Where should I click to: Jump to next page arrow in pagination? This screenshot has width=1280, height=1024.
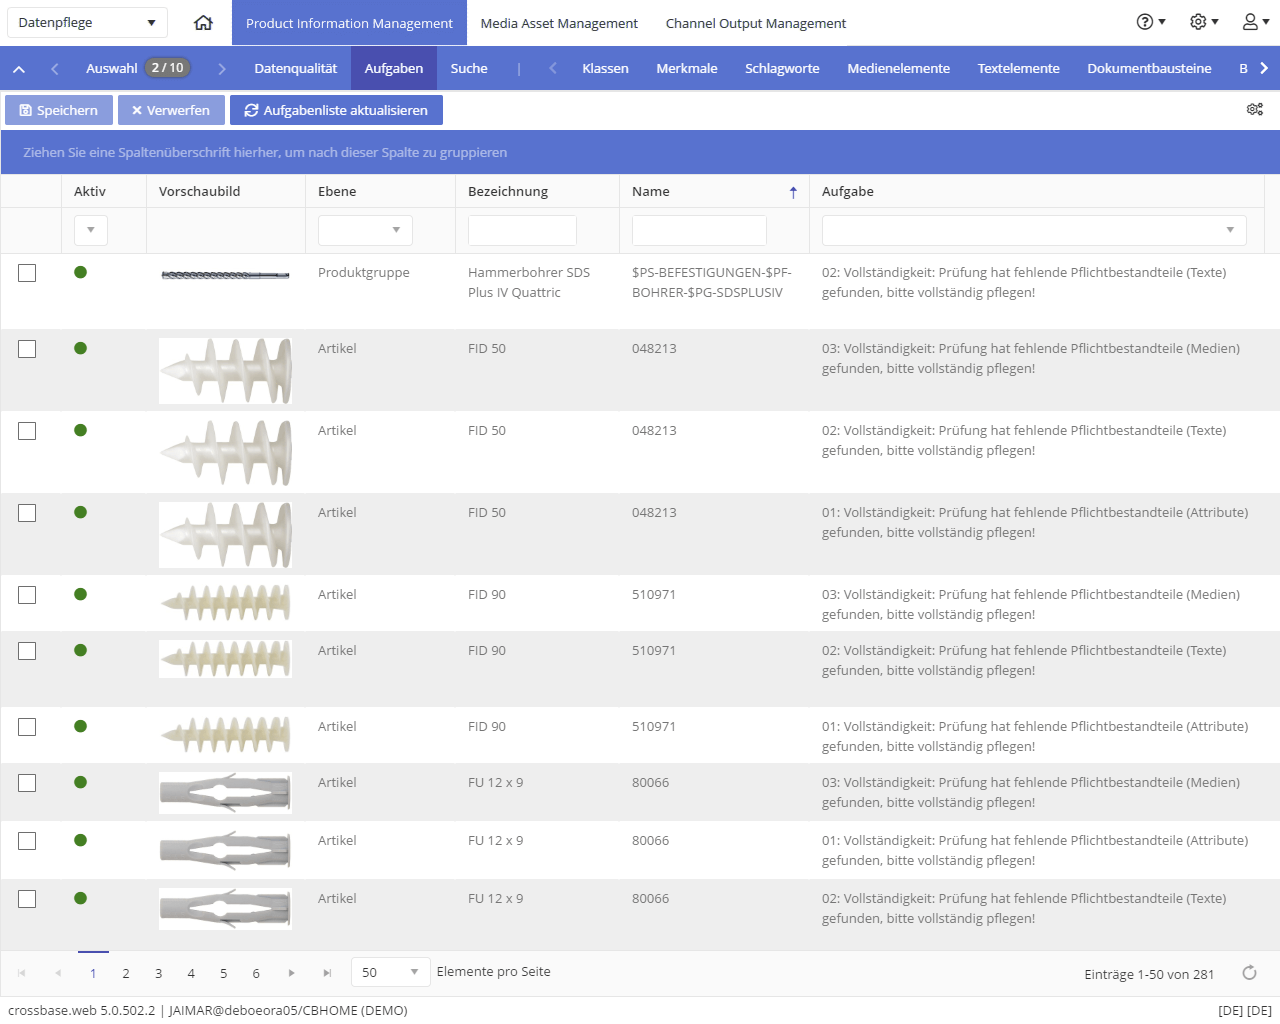(291, 973)
